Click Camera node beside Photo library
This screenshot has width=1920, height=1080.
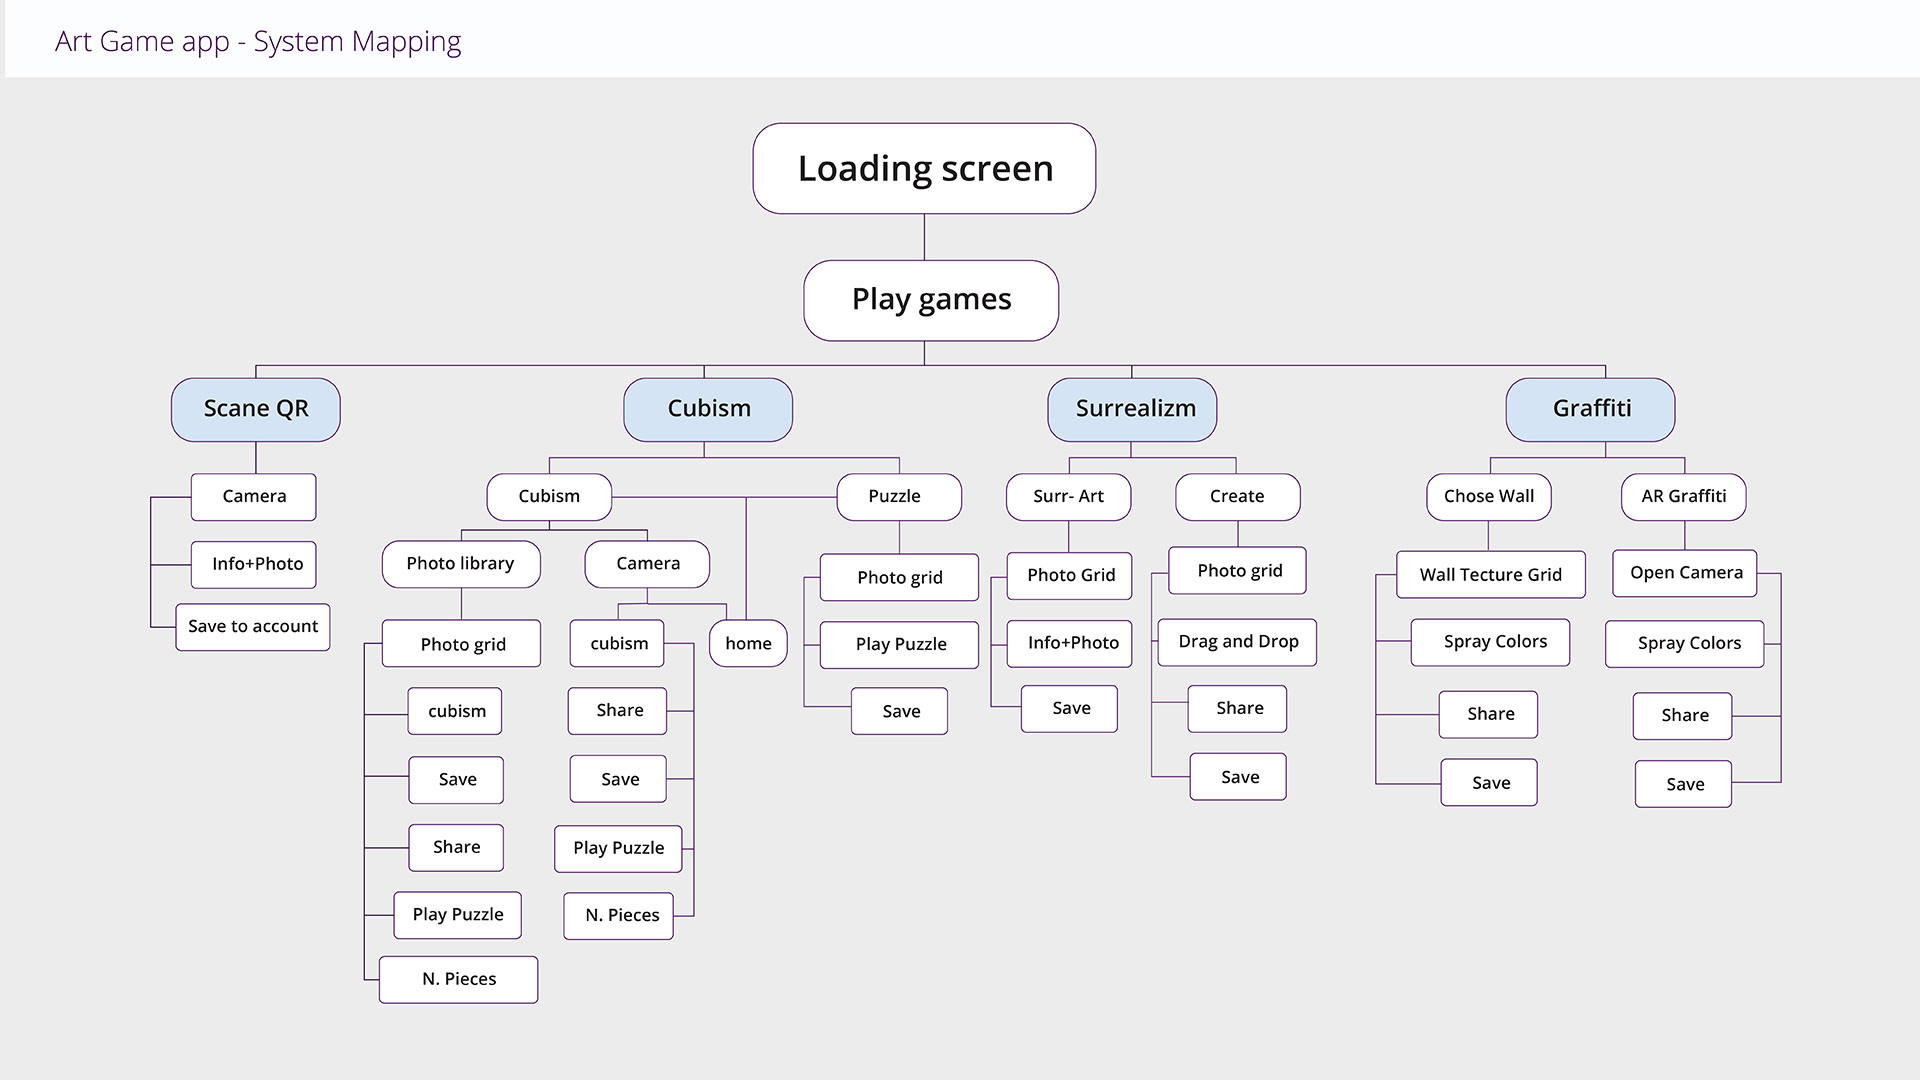[647, 564]
